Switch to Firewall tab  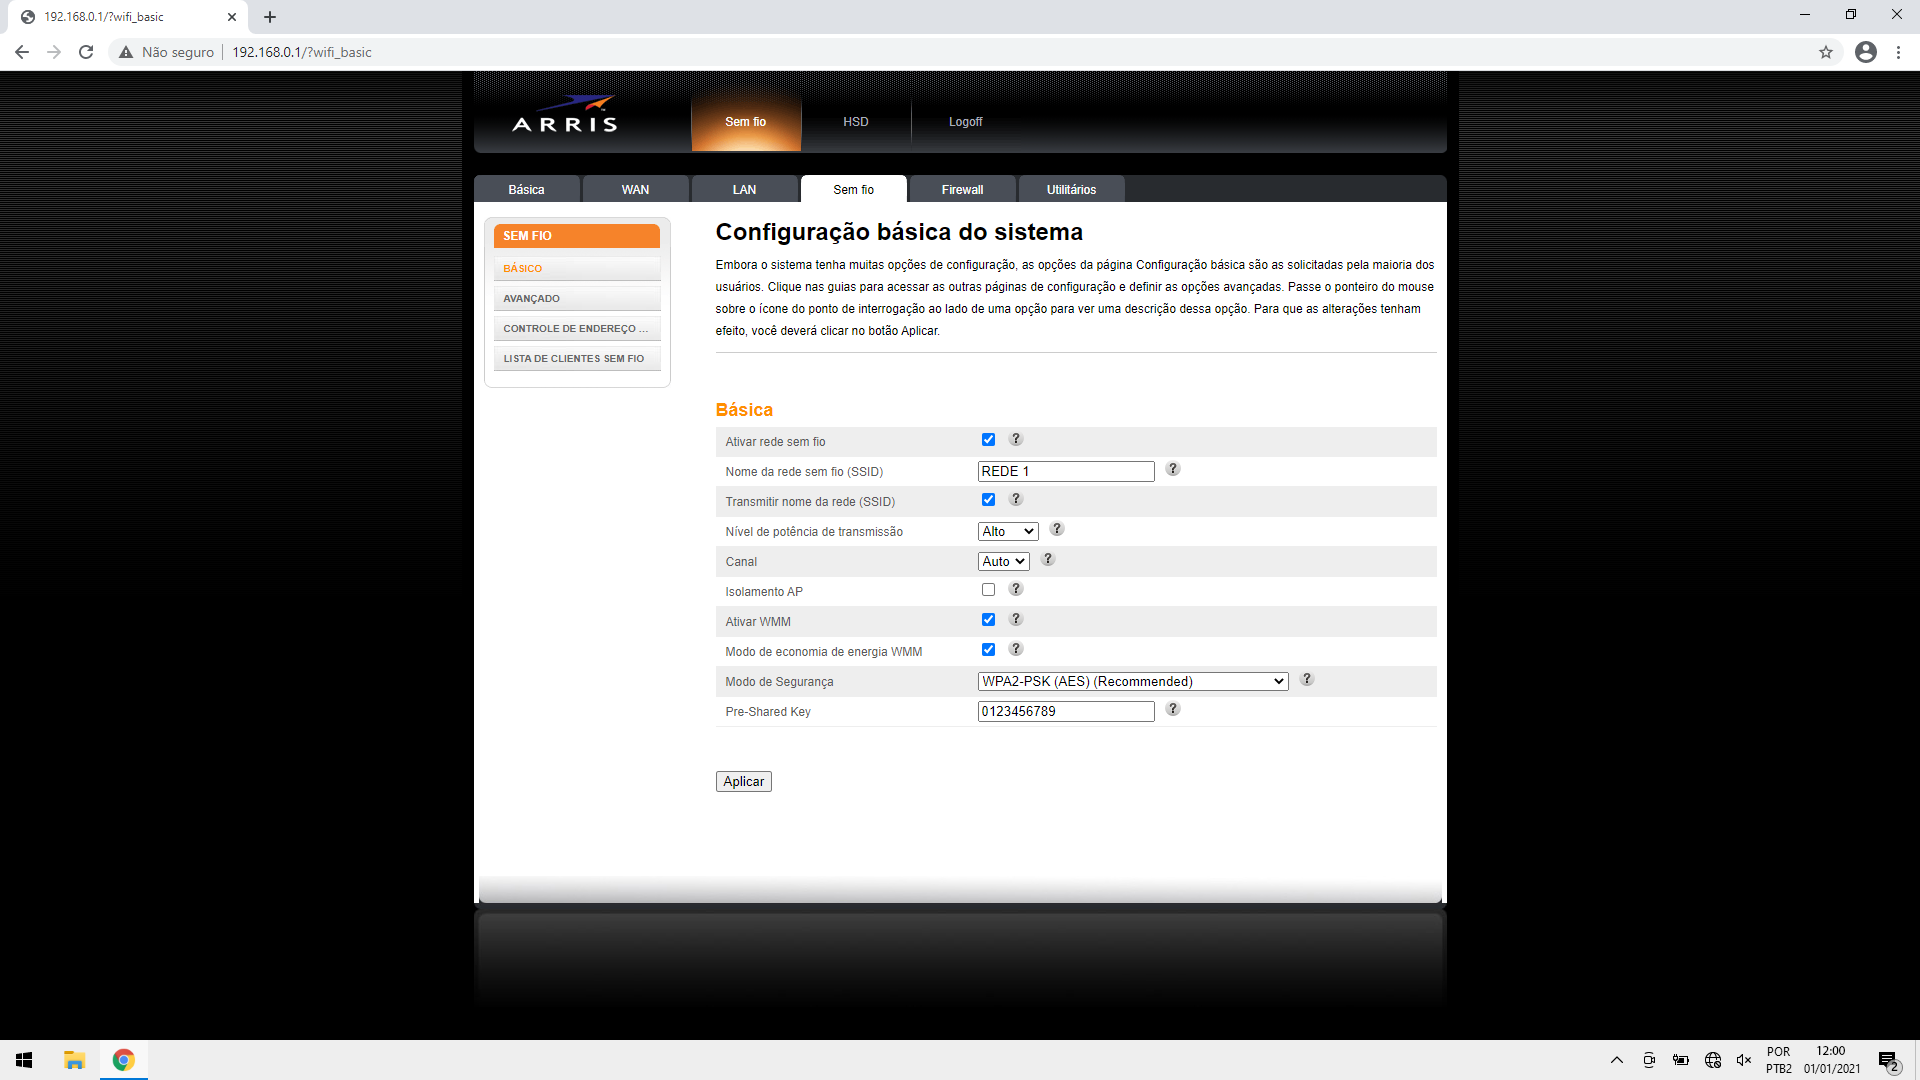tap(962, 189)
